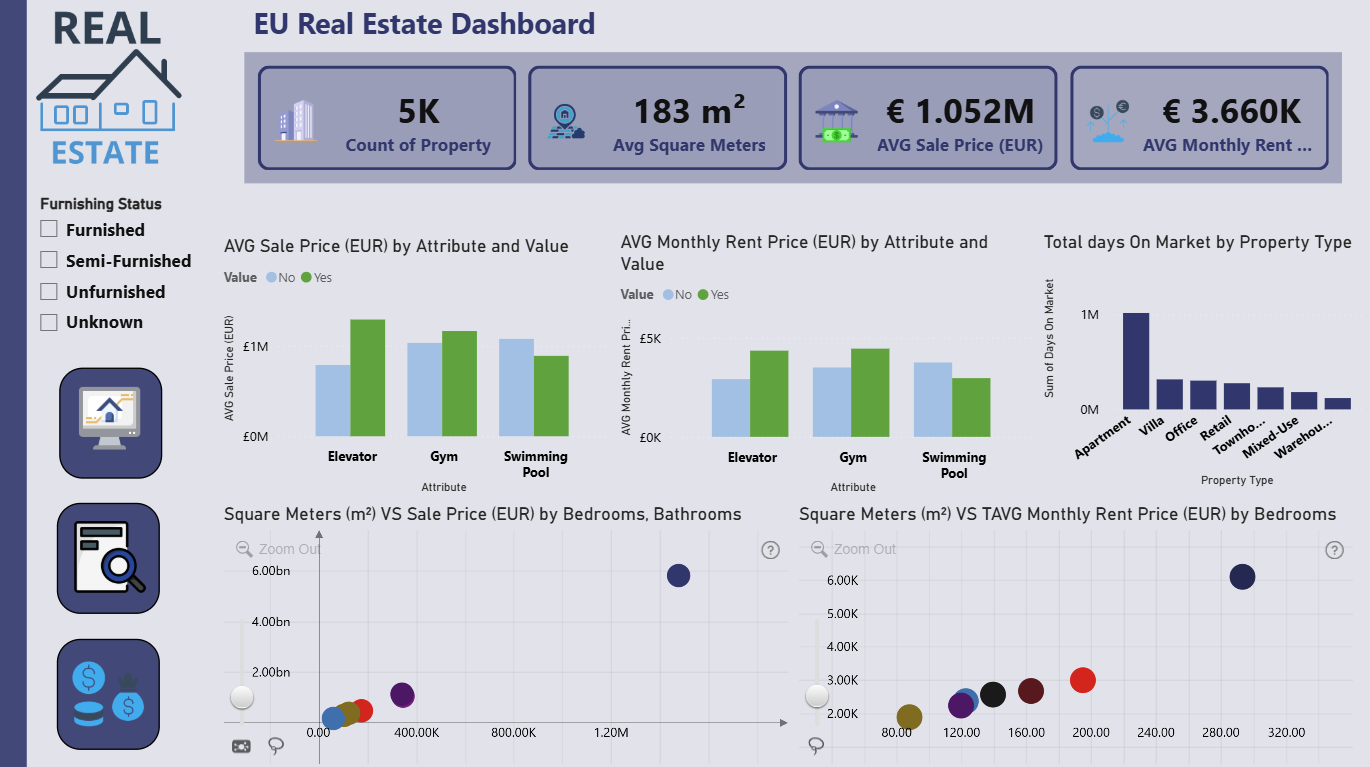Select the Mixed-Use bar in Days On Market chart
This screenshot has width=1370, height=767.
pos(1304,401)
